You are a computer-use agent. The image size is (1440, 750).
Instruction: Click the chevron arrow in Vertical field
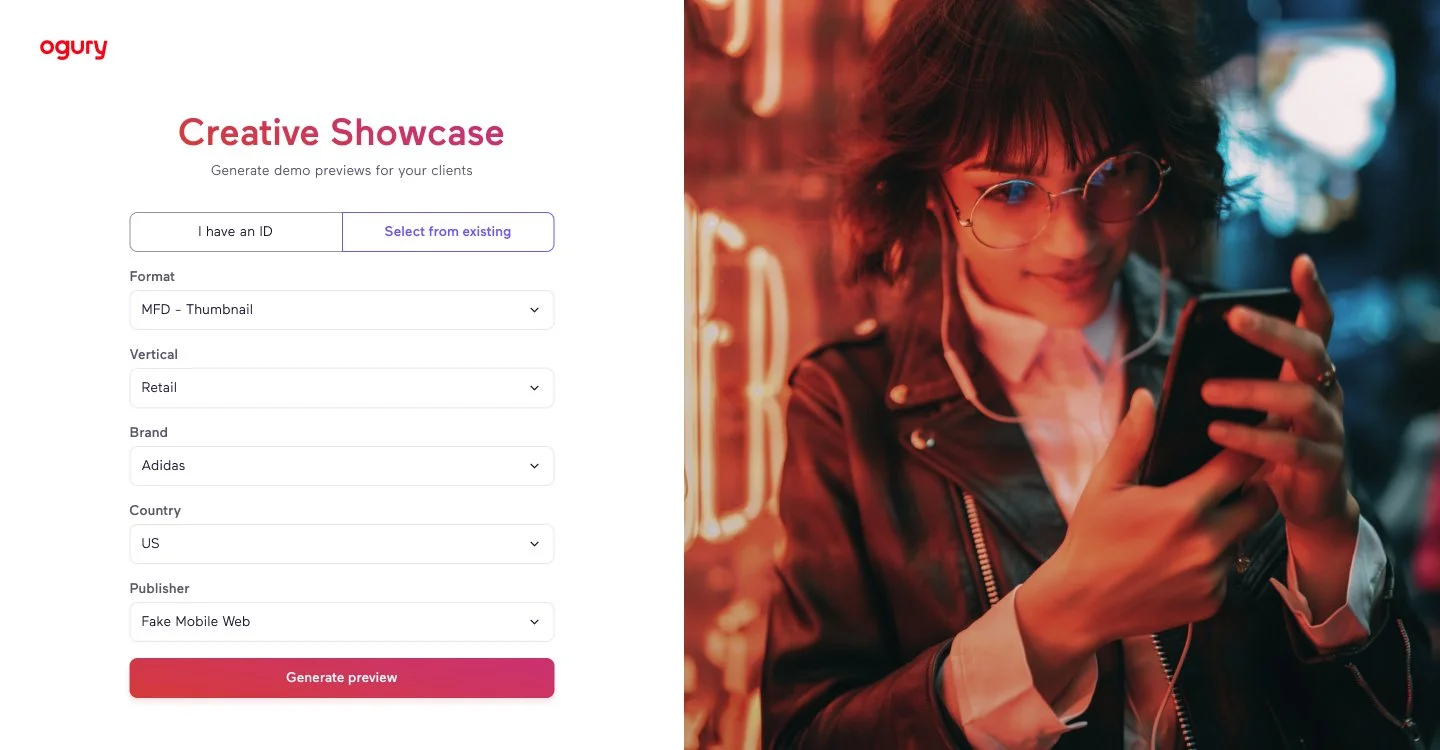click(534, 388)
